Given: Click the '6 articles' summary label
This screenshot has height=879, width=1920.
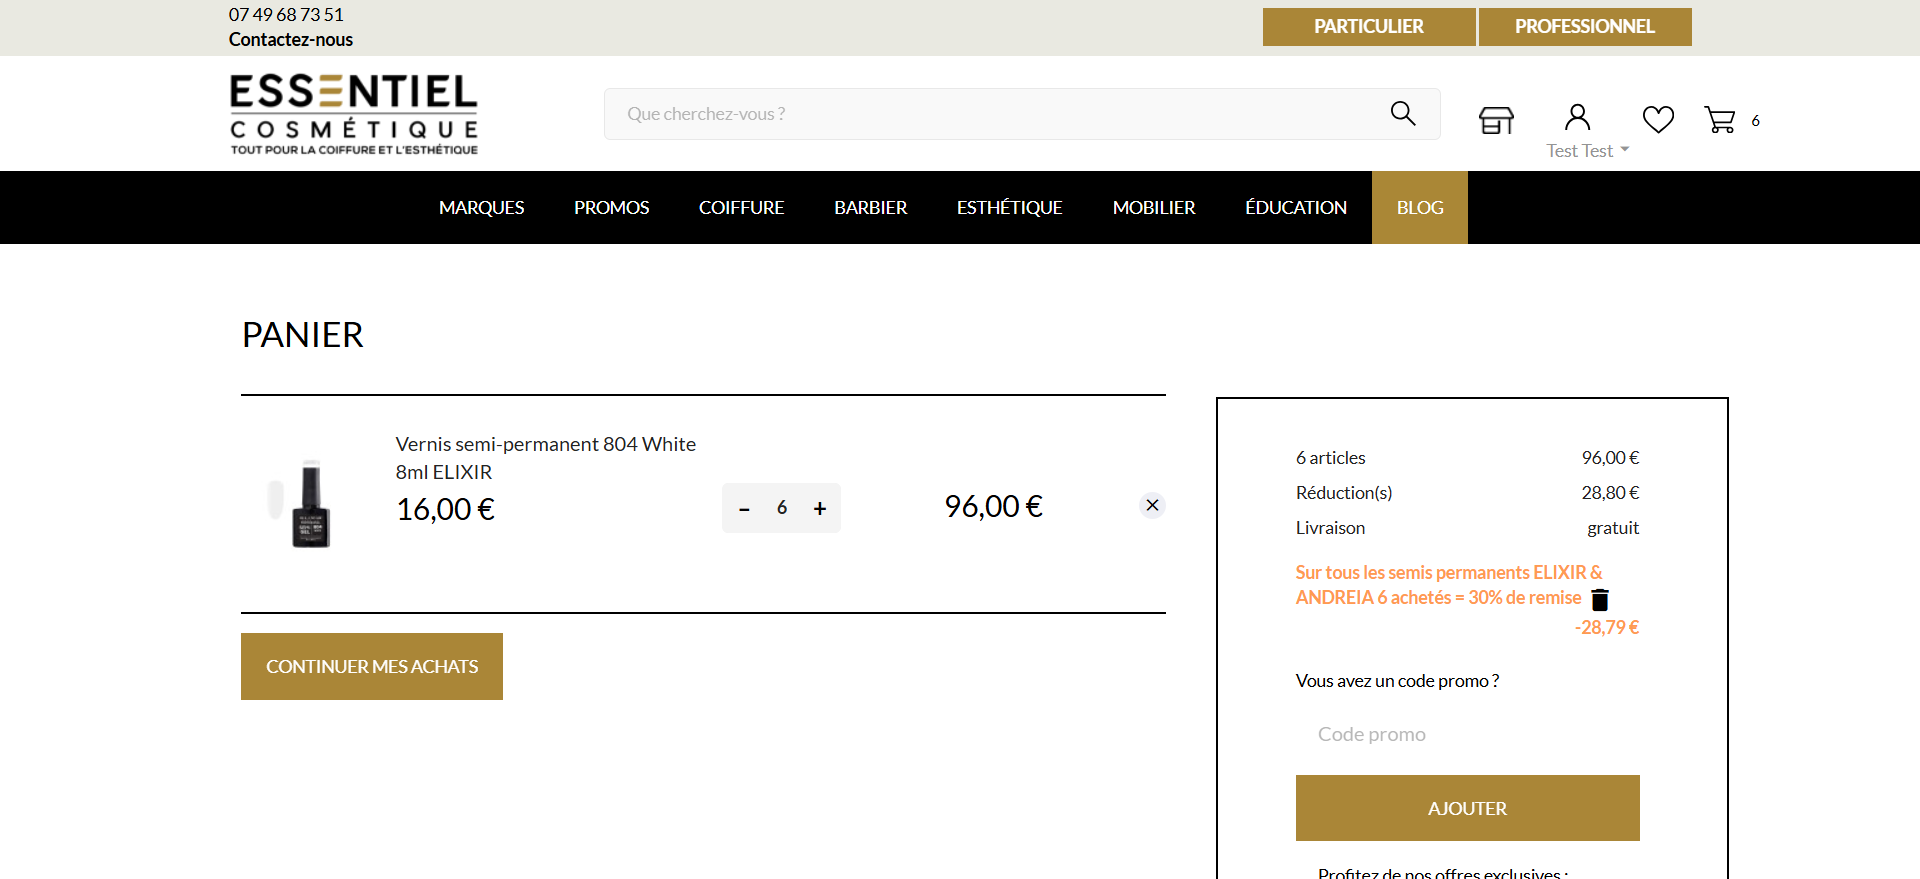Looking at the screenshot, I should (1331, 458).
